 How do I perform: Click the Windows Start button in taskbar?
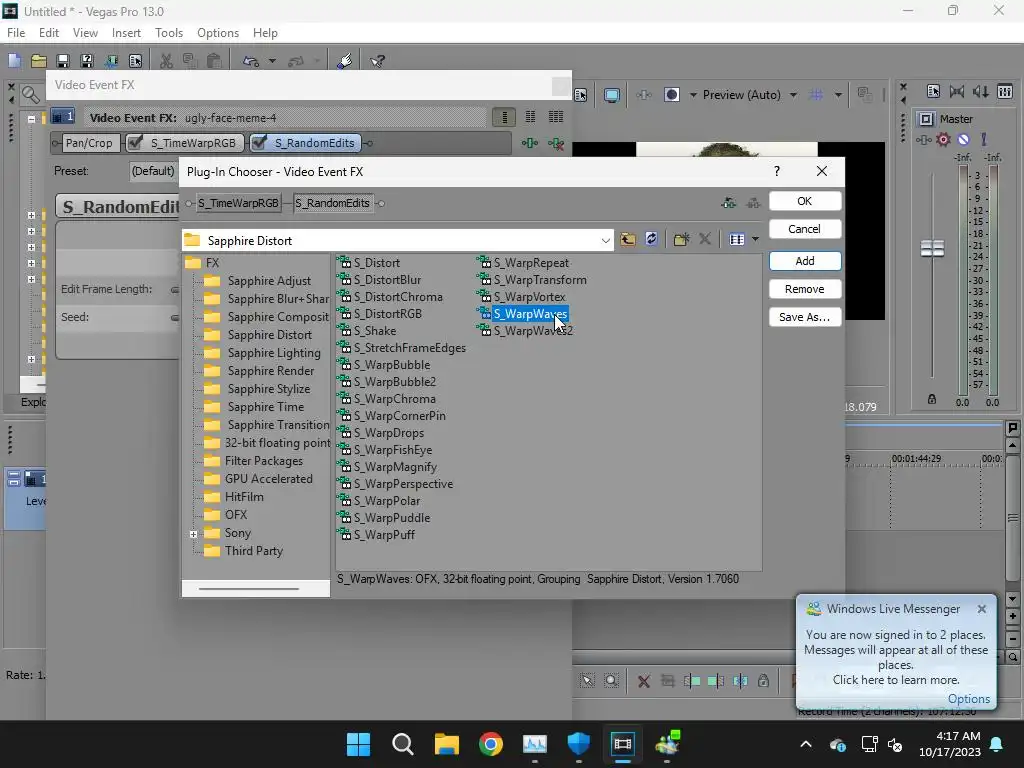[x=358, y=744]
